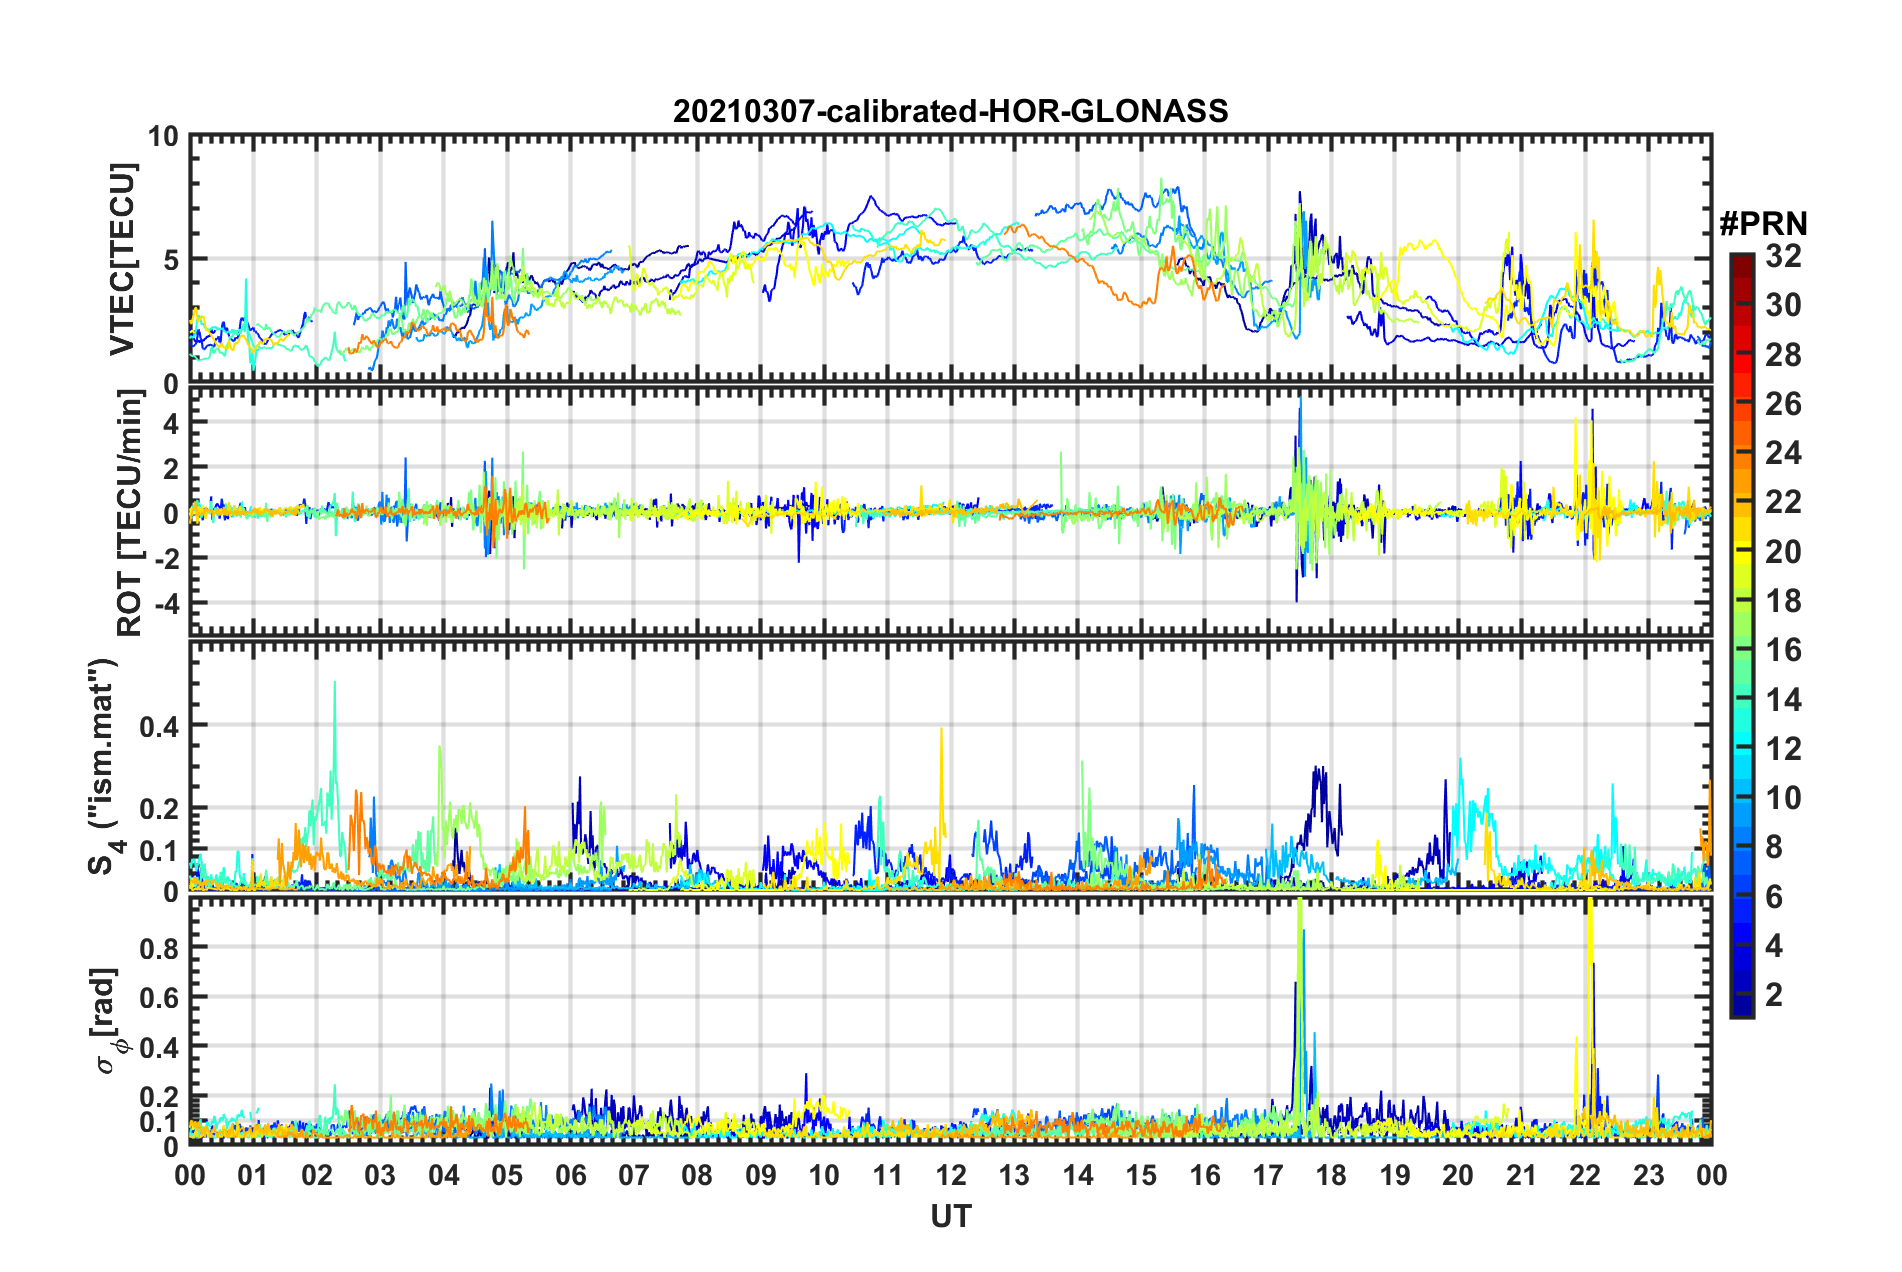
Task: Click the VTEC[TECU] y-axis label
Action: [x=122, y=259]
